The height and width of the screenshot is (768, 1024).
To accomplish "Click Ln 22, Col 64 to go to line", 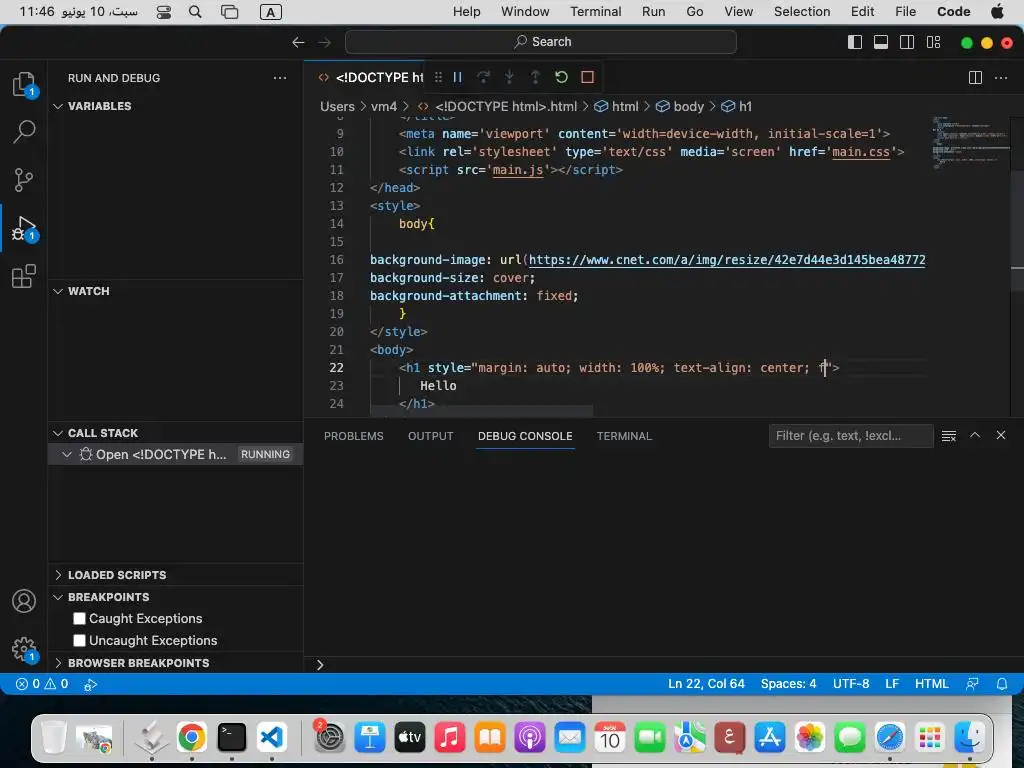I will (x=706, y=684).
